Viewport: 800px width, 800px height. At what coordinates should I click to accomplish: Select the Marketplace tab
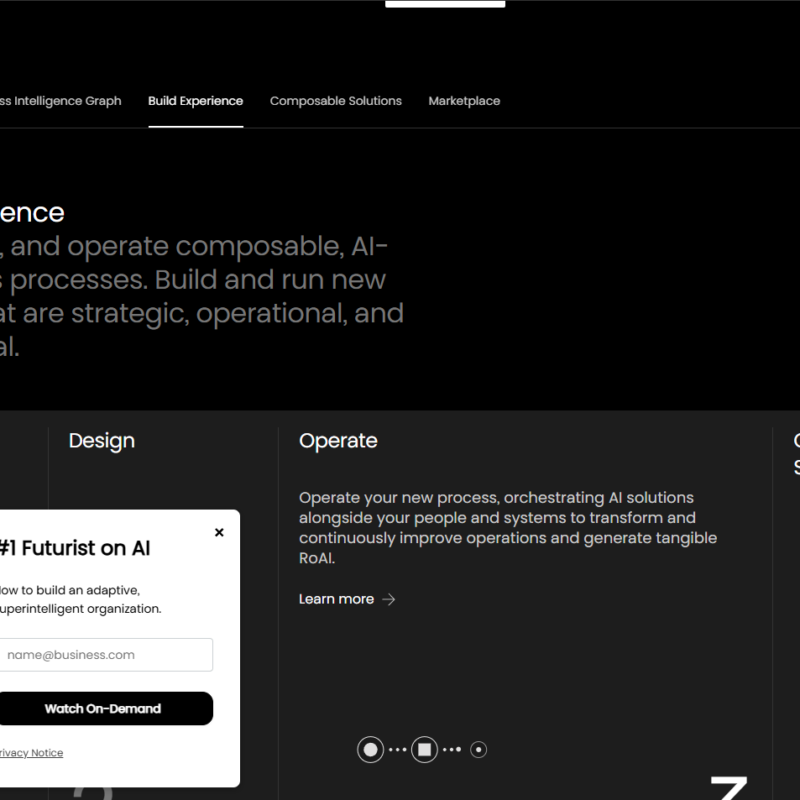(464, 101)
